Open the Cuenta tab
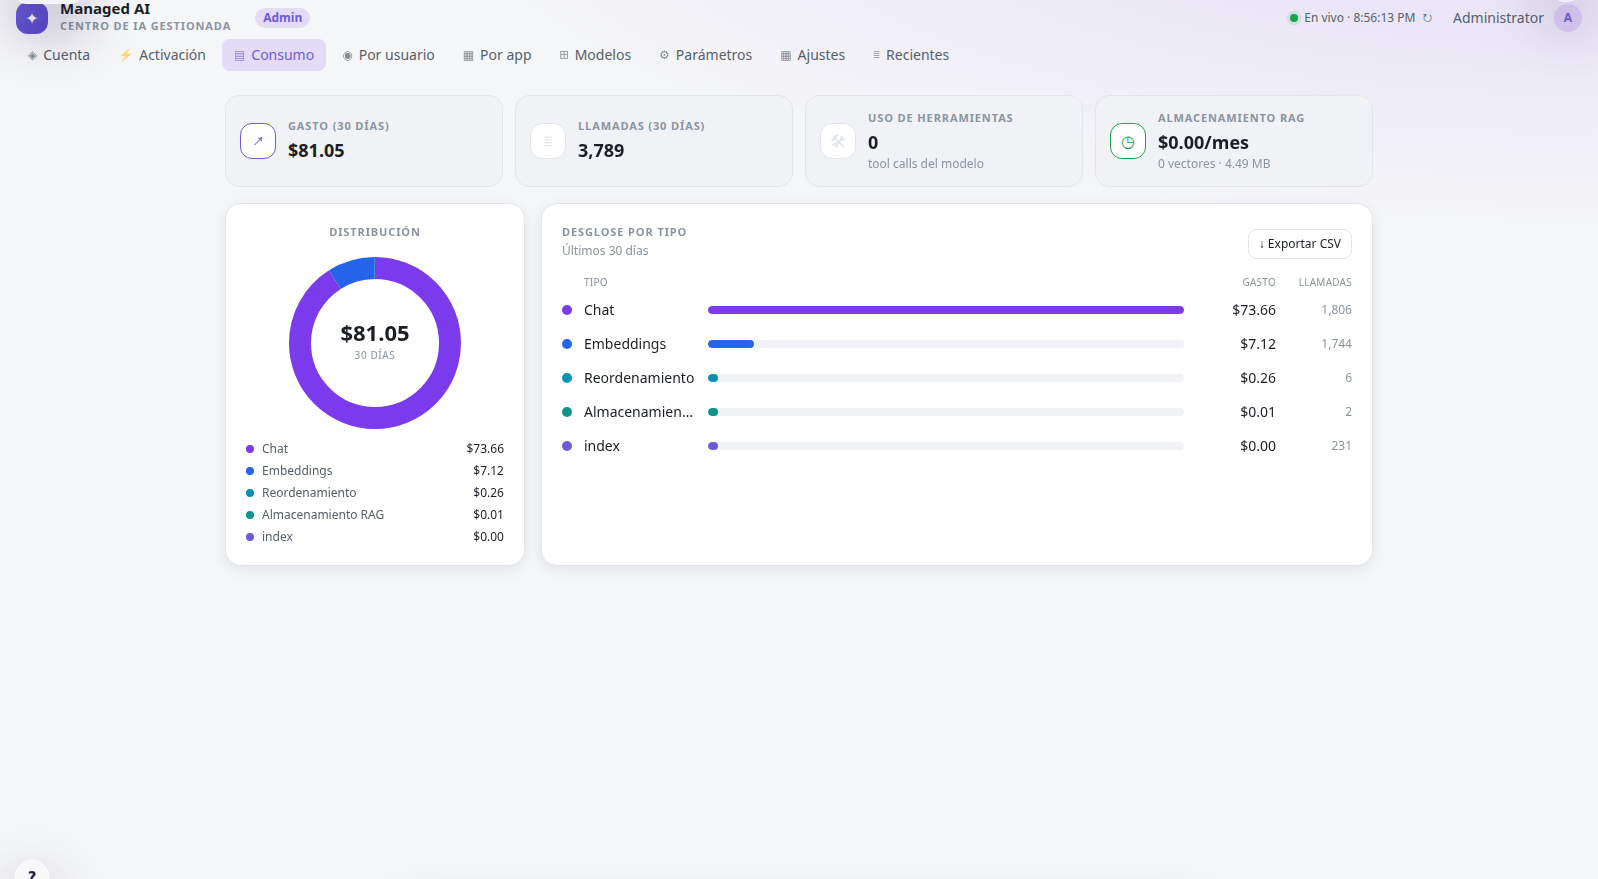Screen dimensions: 1598x879 [59, 55]
